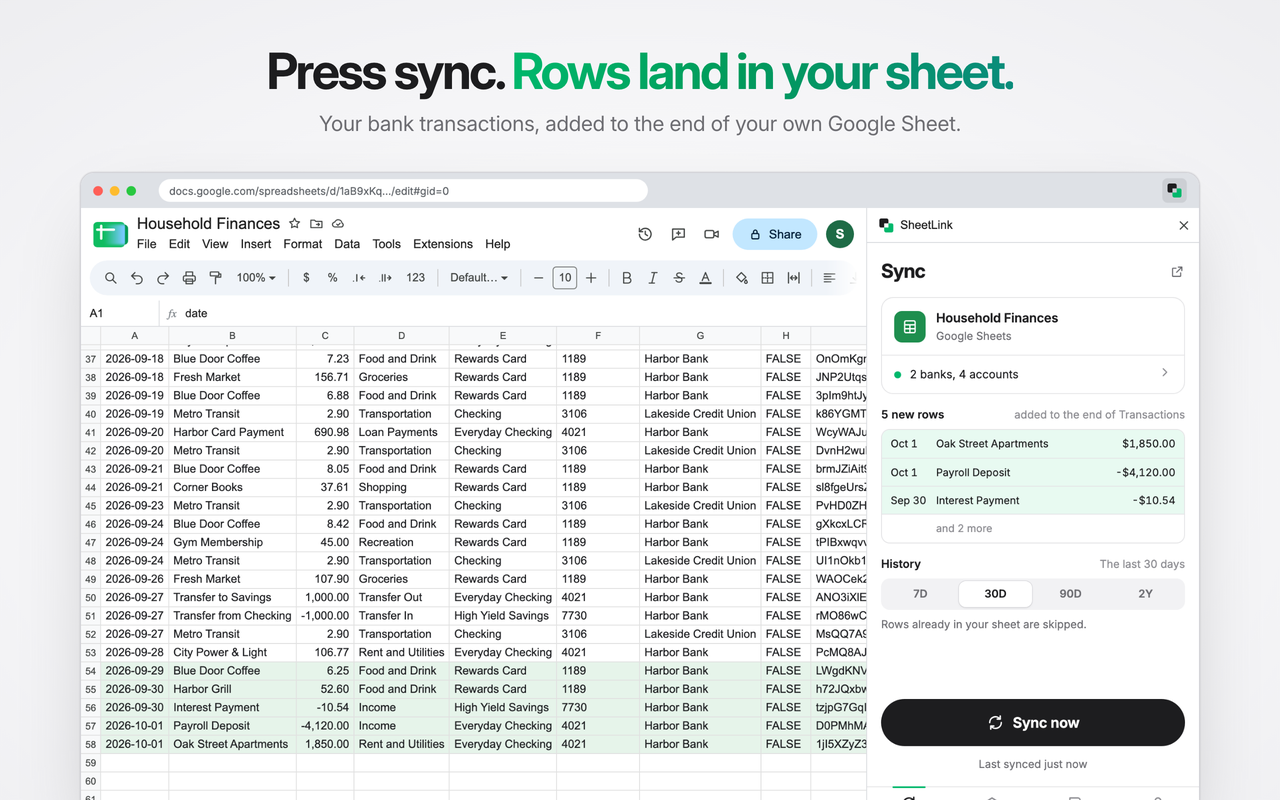The height and width of the screenshot is (800, 1280).
Task: Click the A1 name box
Action: 120,313
